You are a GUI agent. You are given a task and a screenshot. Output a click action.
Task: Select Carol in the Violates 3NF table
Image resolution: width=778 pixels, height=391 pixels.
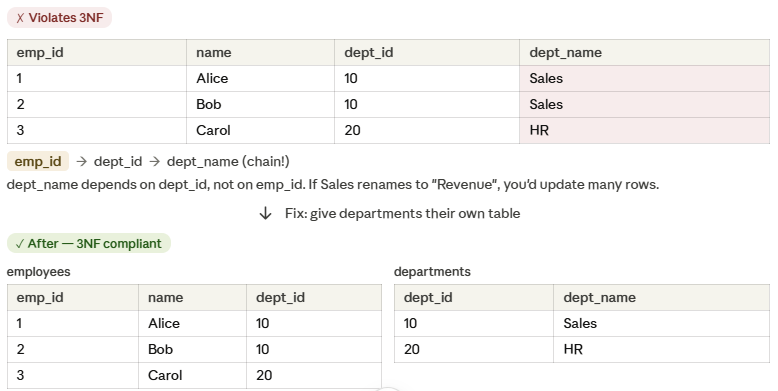click(260, 130)
